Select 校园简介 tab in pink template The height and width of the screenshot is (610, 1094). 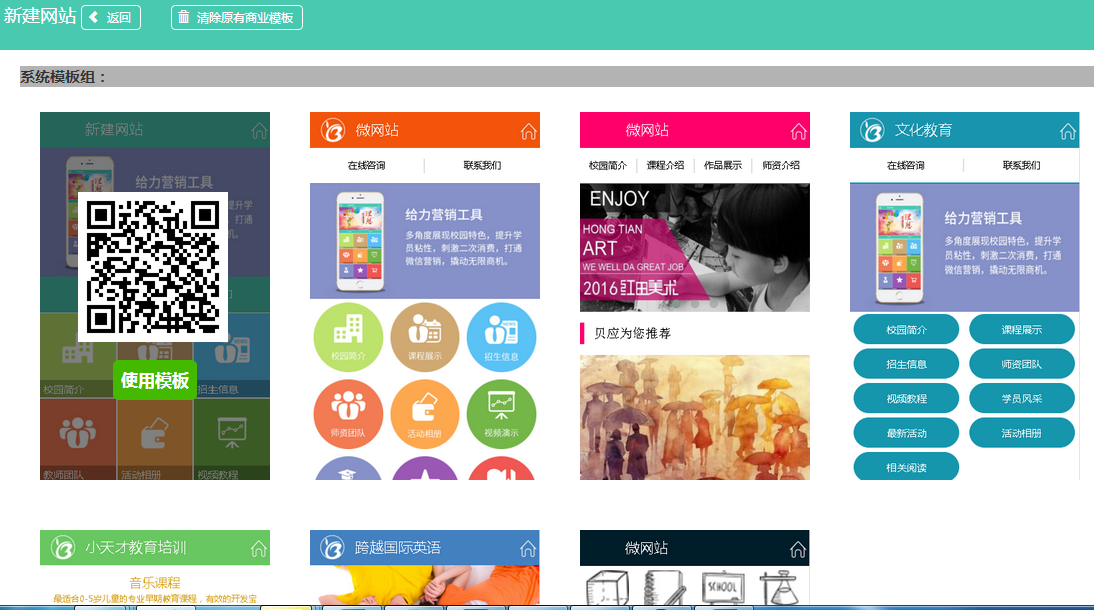click(608, 165)
